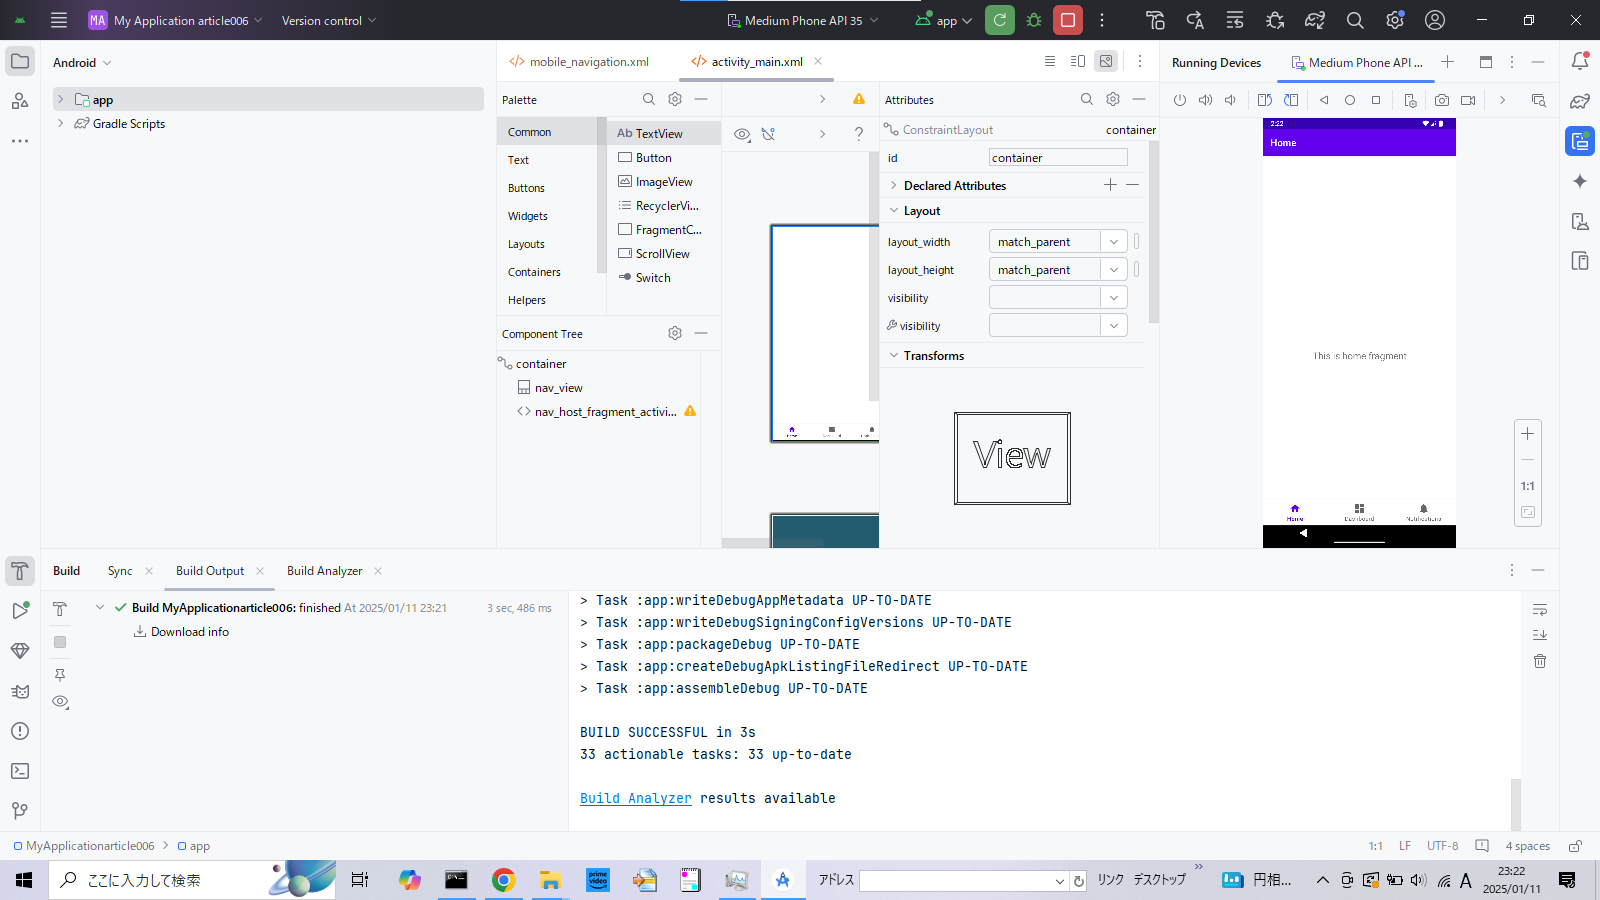
Task: Raise the emulator volume
Action: [1205, 100]
